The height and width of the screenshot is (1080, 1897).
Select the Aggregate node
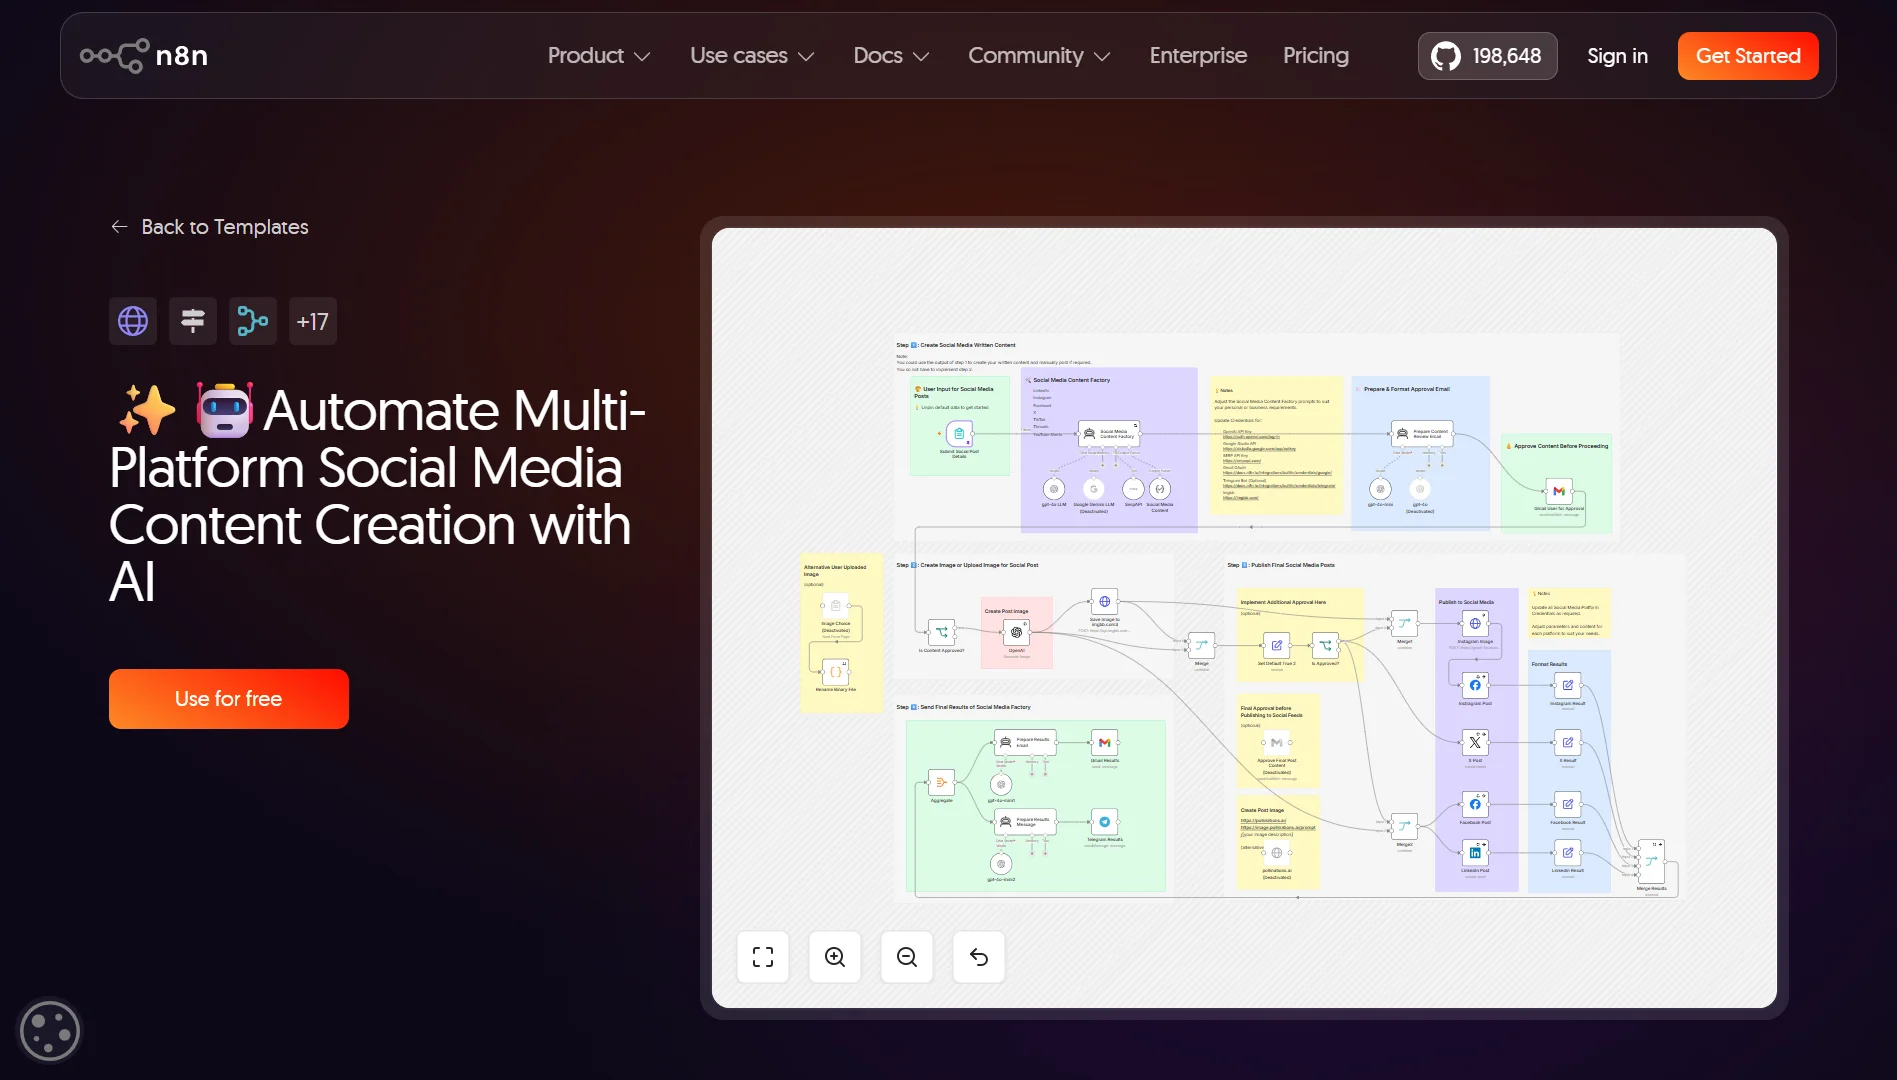[x=941, y=782]
